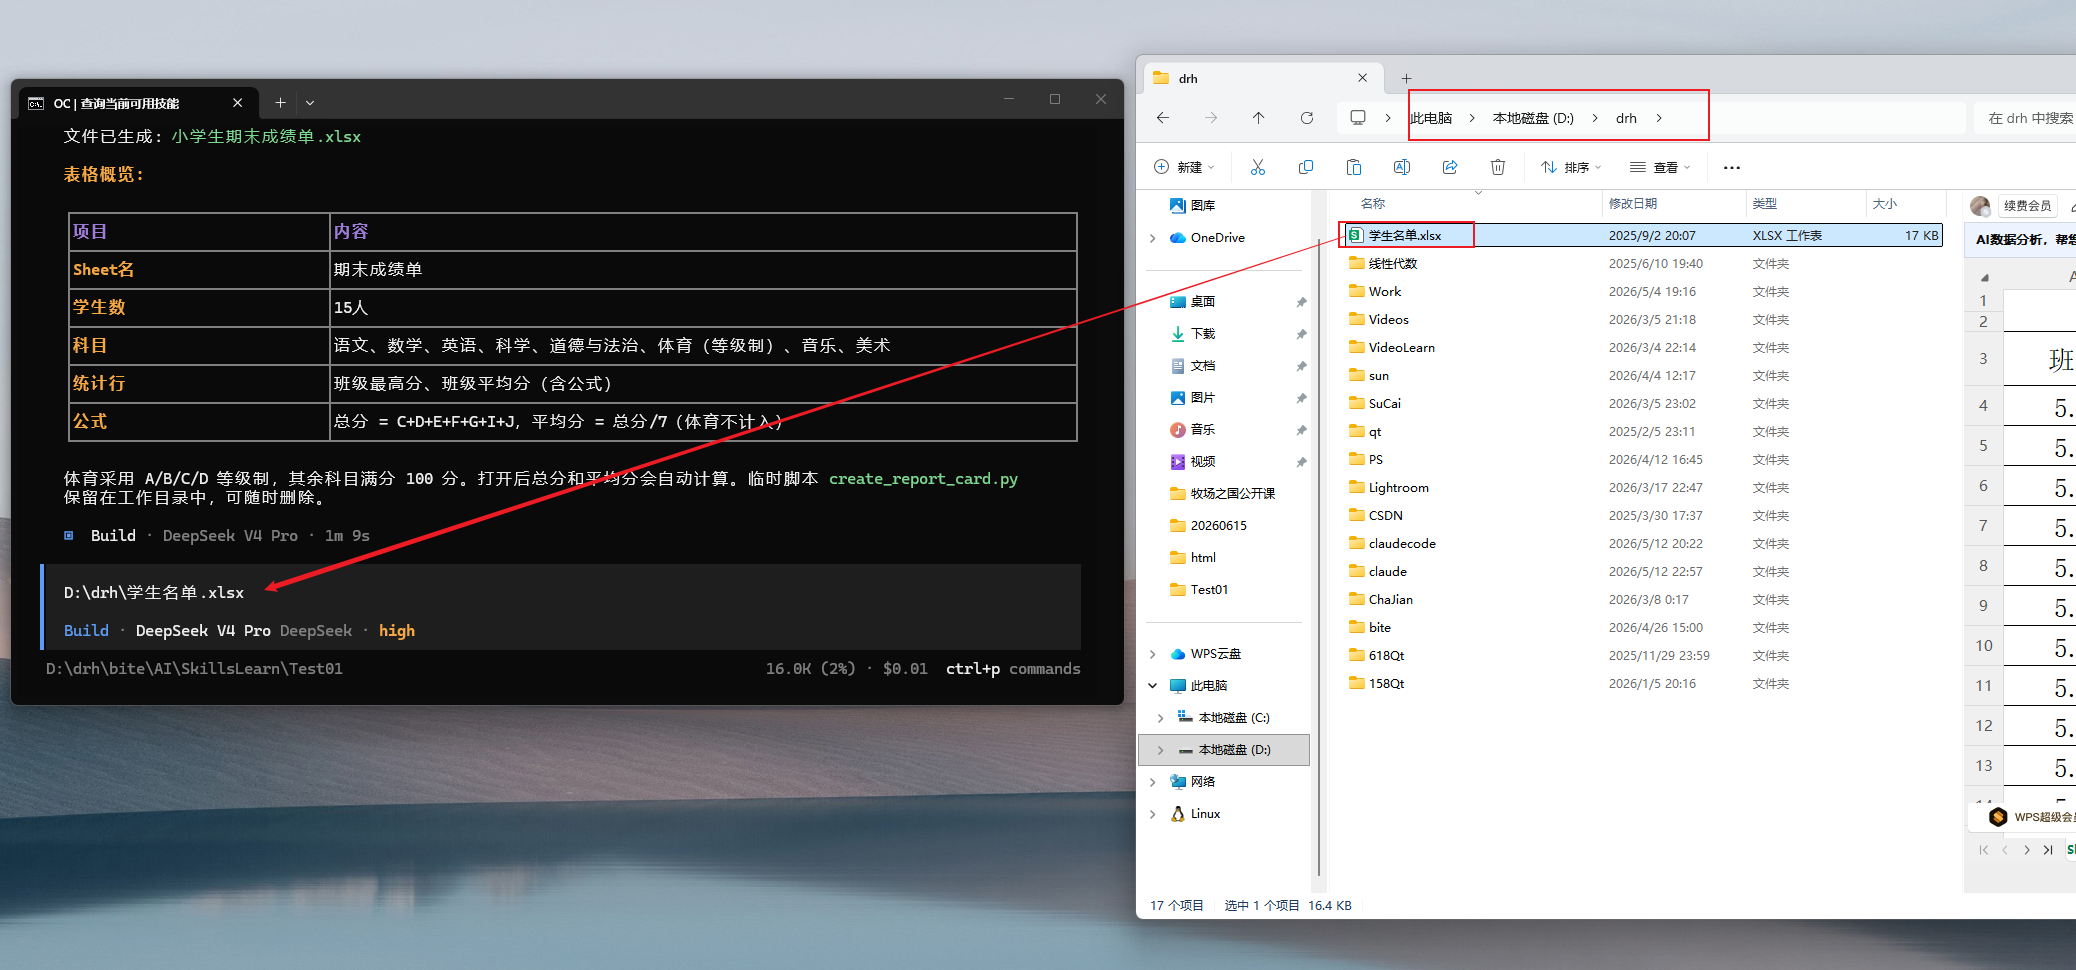Jump to the last sheet in the preview pane
2076x970 pixels.
[2048, 850]
